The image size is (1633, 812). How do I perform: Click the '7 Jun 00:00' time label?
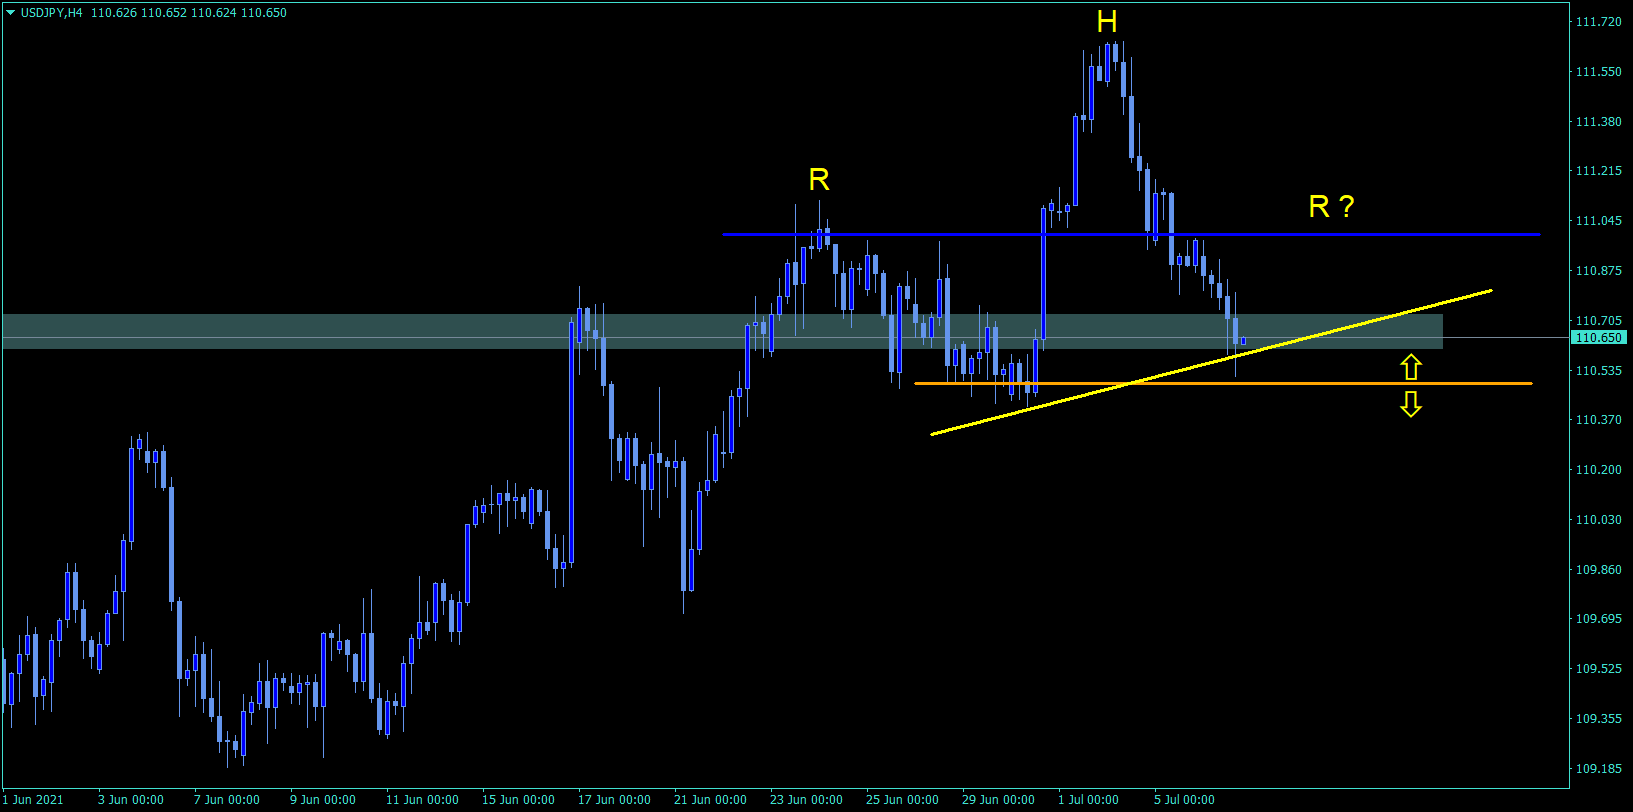click(227, 800)
